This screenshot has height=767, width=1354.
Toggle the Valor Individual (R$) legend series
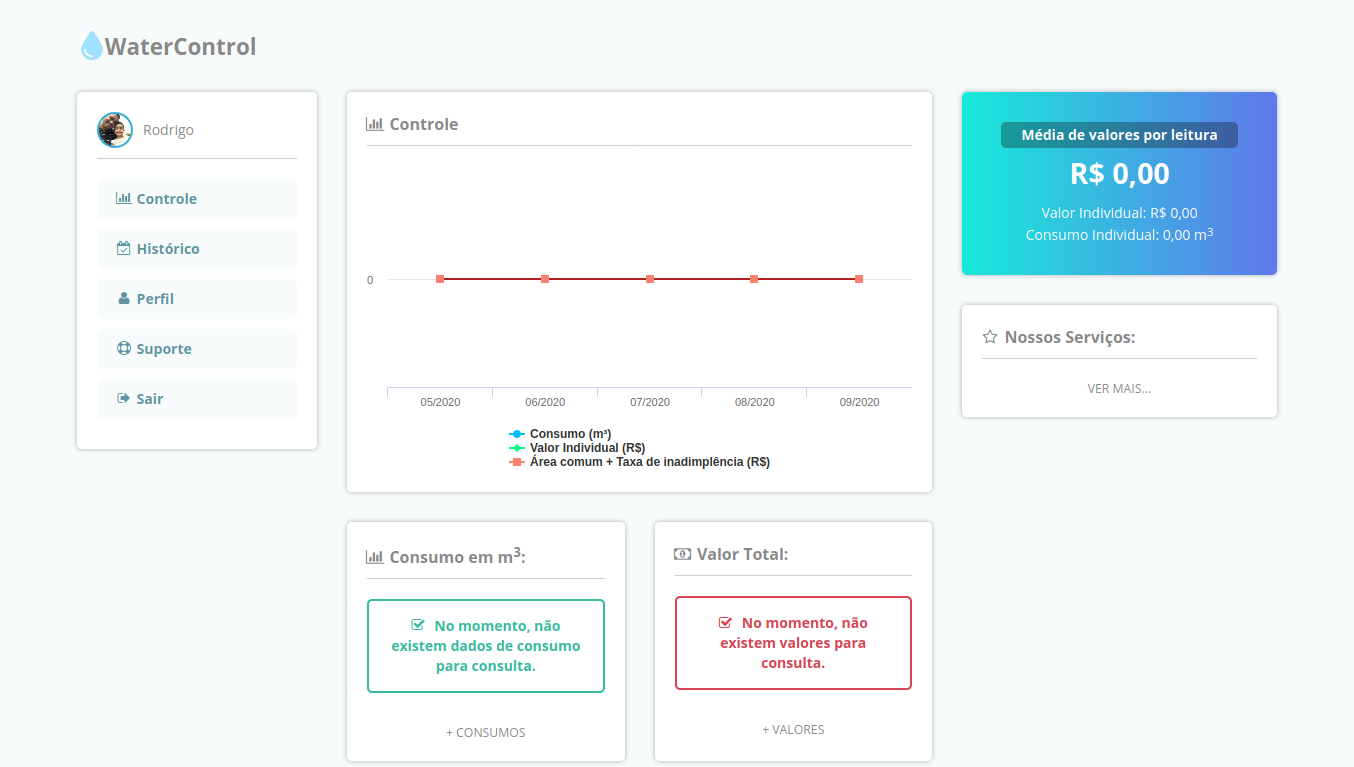point(586,448)
